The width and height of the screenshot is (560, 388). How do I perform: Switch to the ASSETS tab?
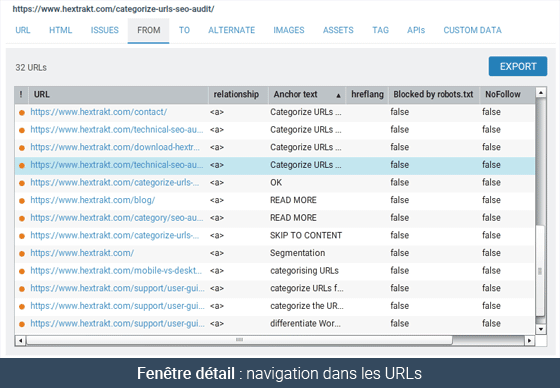pyautogui.click(x=338, y=30)
